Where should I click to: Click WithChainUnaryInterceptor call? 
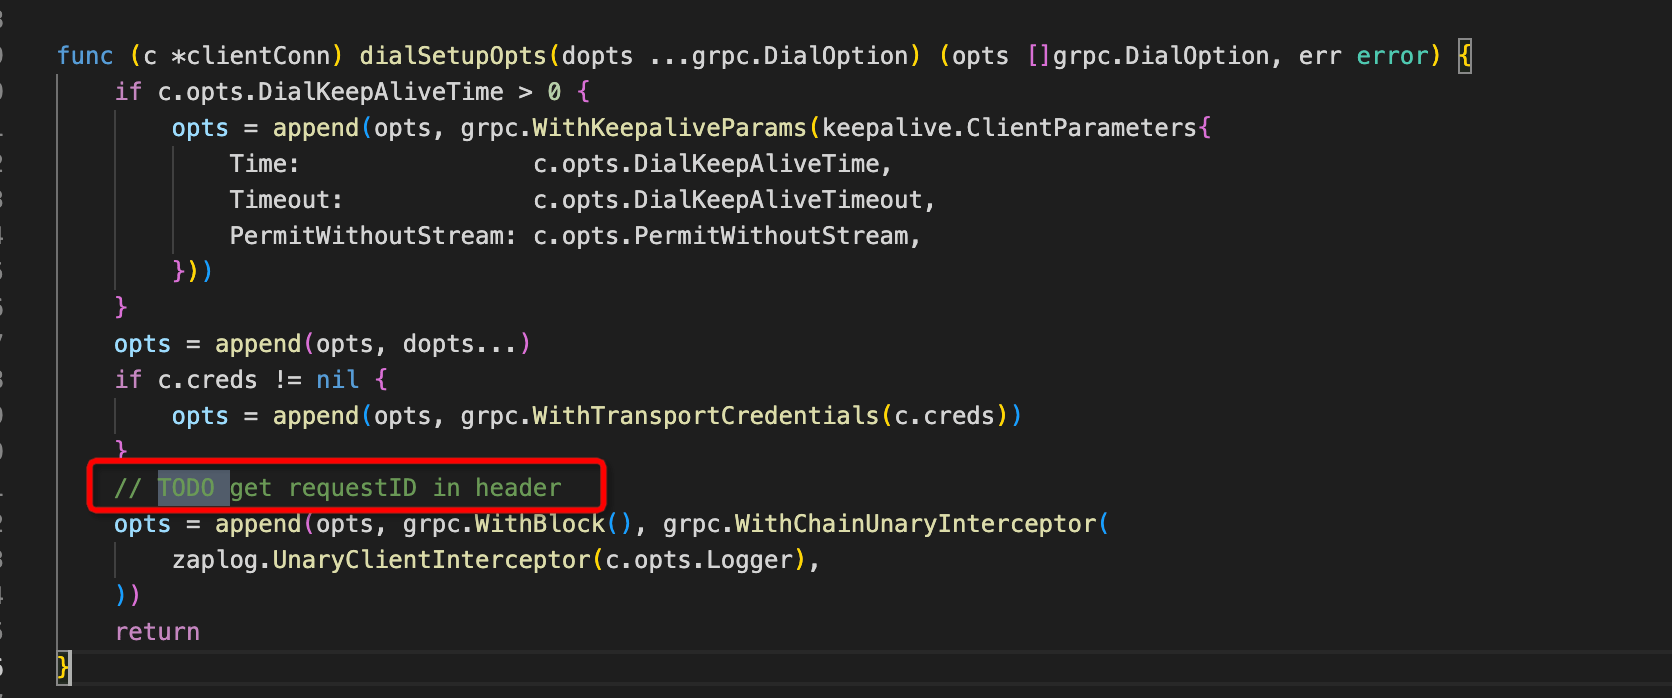coord(915,524)
